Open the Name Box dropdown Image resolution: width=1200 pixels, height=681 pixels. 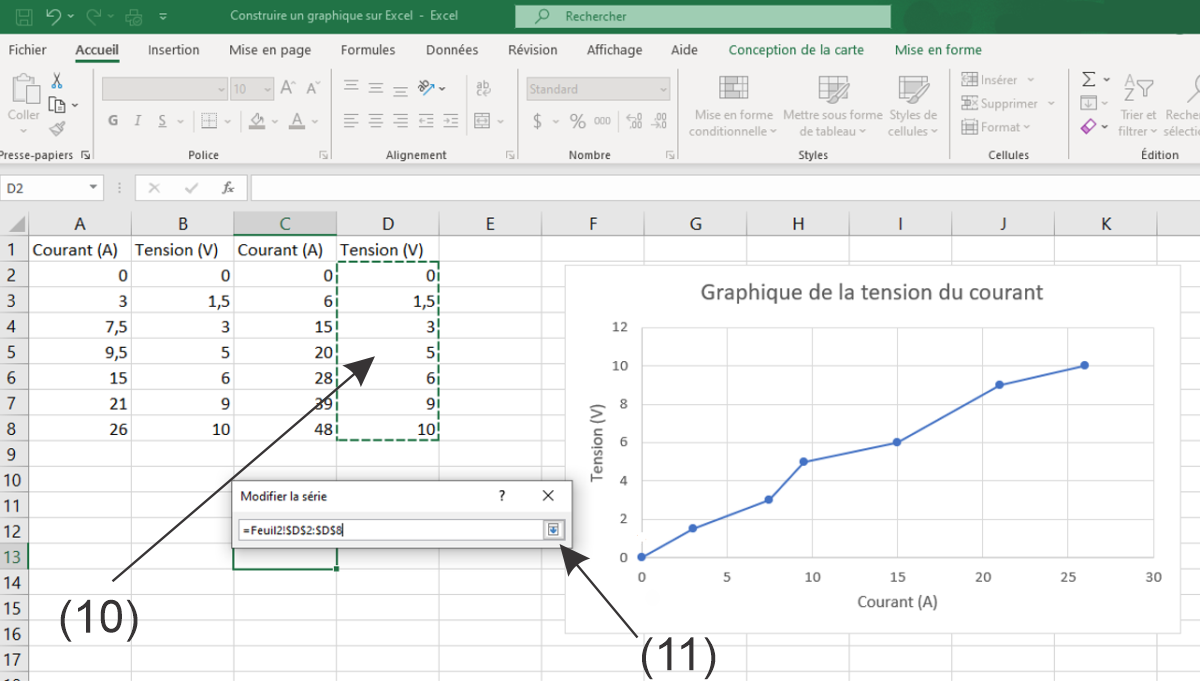[94, 187]
